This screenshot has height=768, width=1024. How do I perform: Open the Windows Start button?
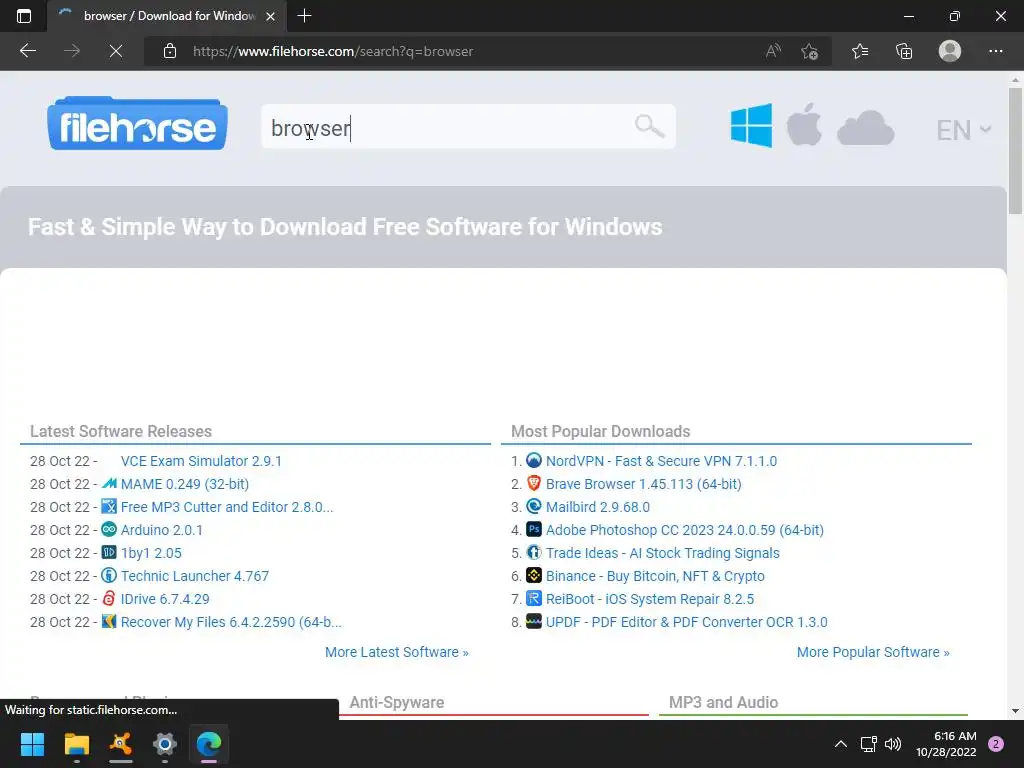coord(32,744)
